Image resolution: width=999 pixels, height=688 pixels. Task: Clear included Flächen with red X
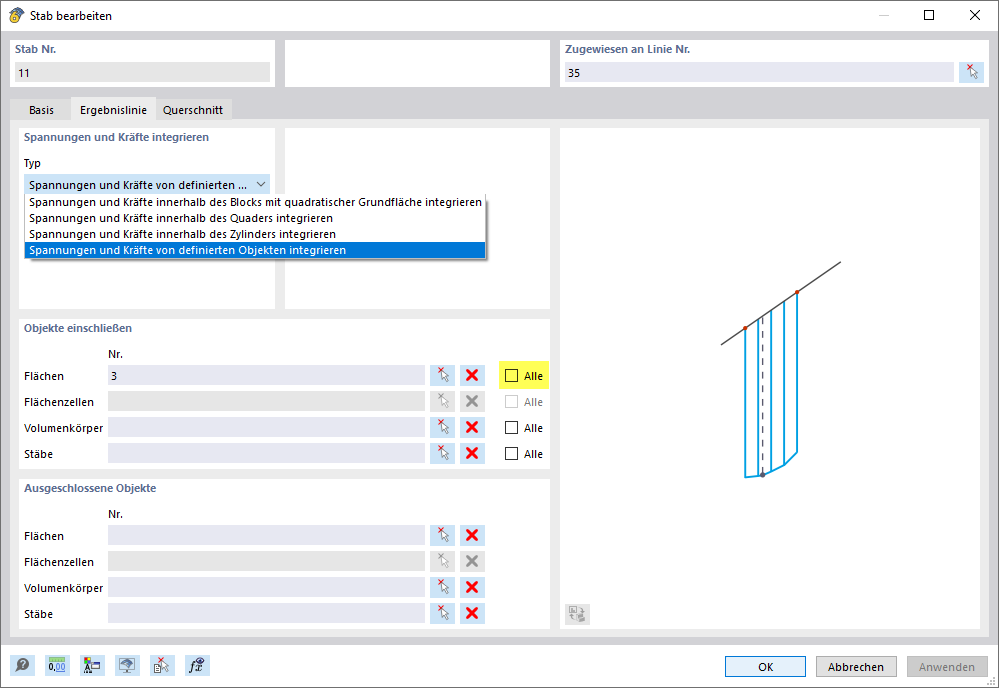pyautogui.click(x=472, y=375)
